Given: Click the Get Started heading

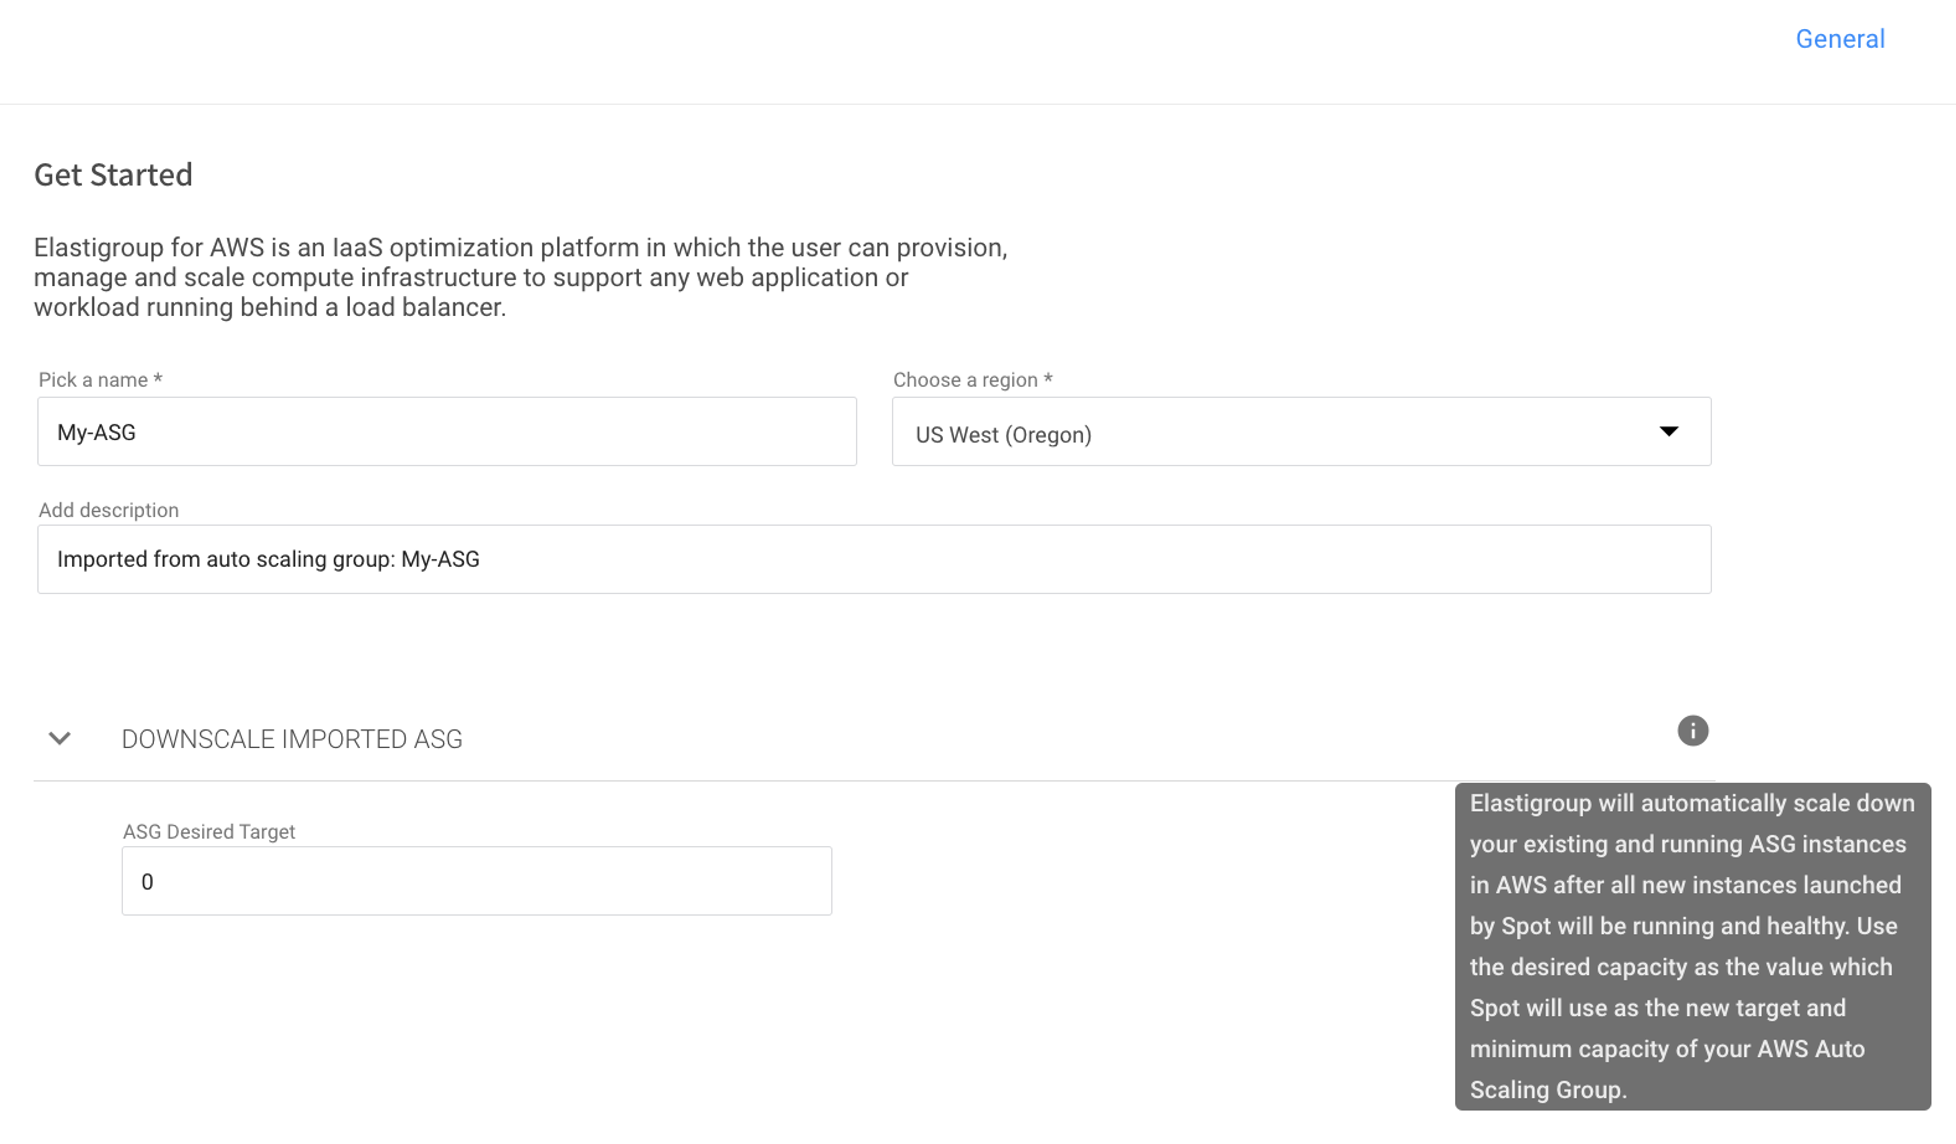Looking at the screenshot, I should (113, 175).
